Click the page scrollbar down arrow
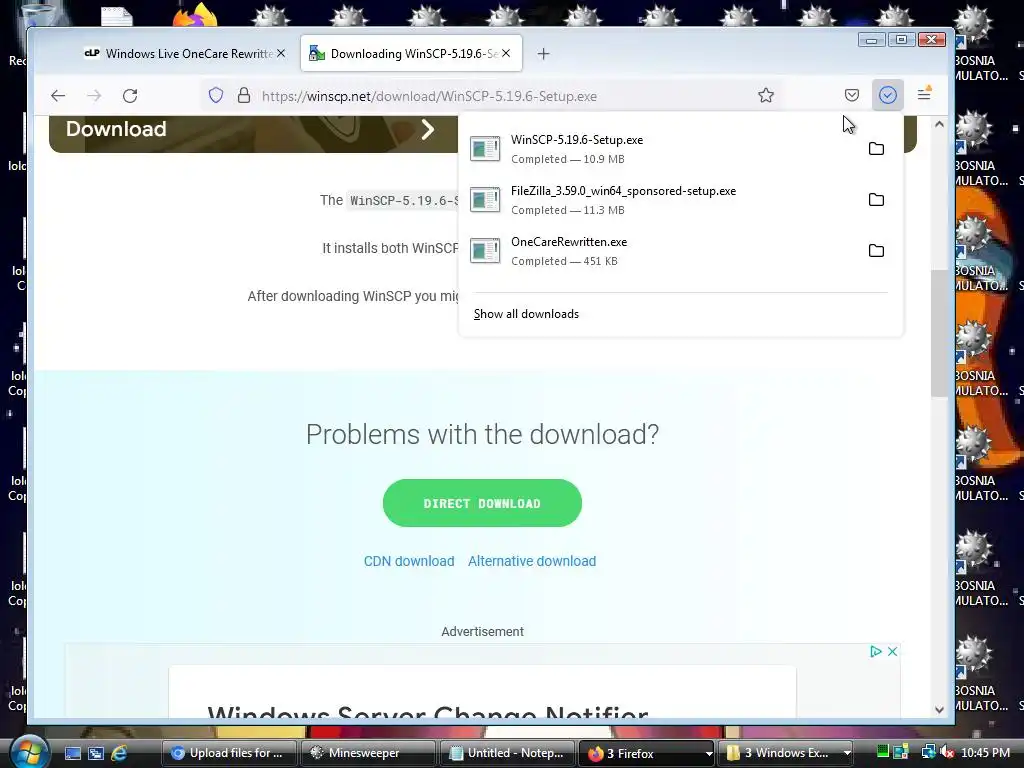 (939, 710)
